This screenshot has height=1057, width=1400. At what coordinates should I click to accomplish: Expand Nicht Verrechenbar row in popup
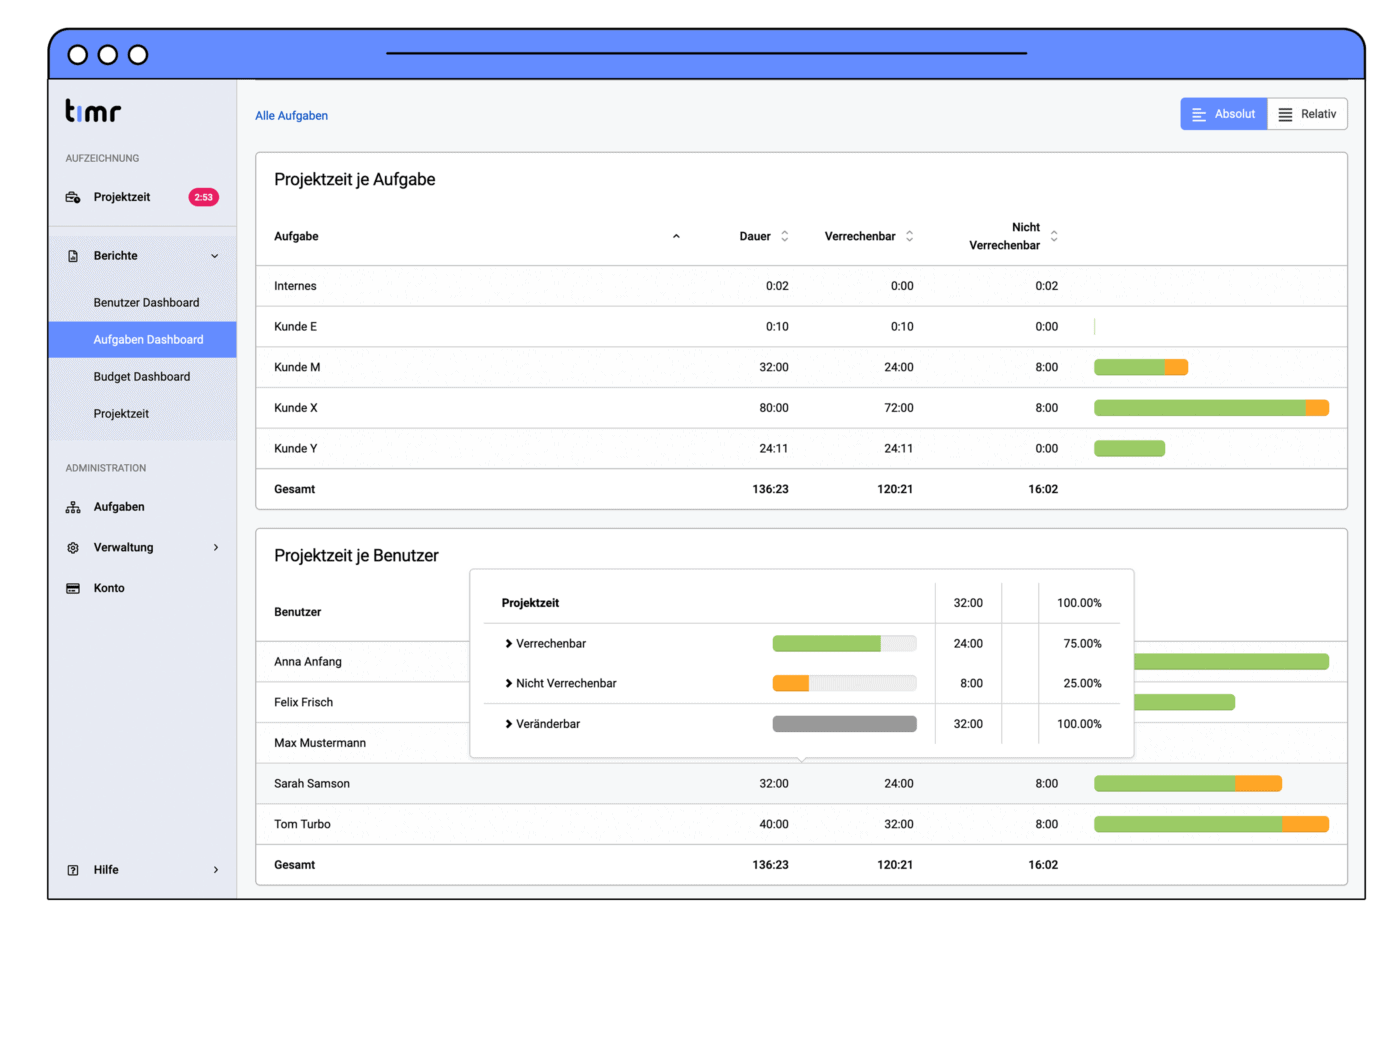pos(509,684)
